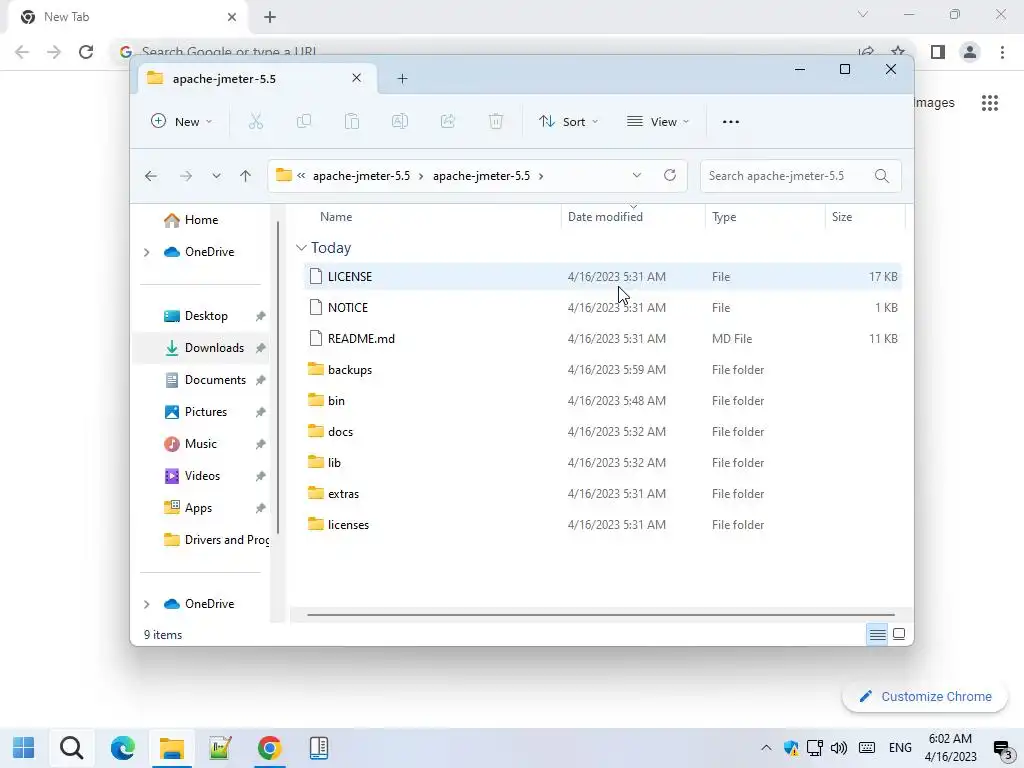Viewport: 1024px width, 768px height.
Task: Open the notification center icon
Action: [x=1002, y=748]
